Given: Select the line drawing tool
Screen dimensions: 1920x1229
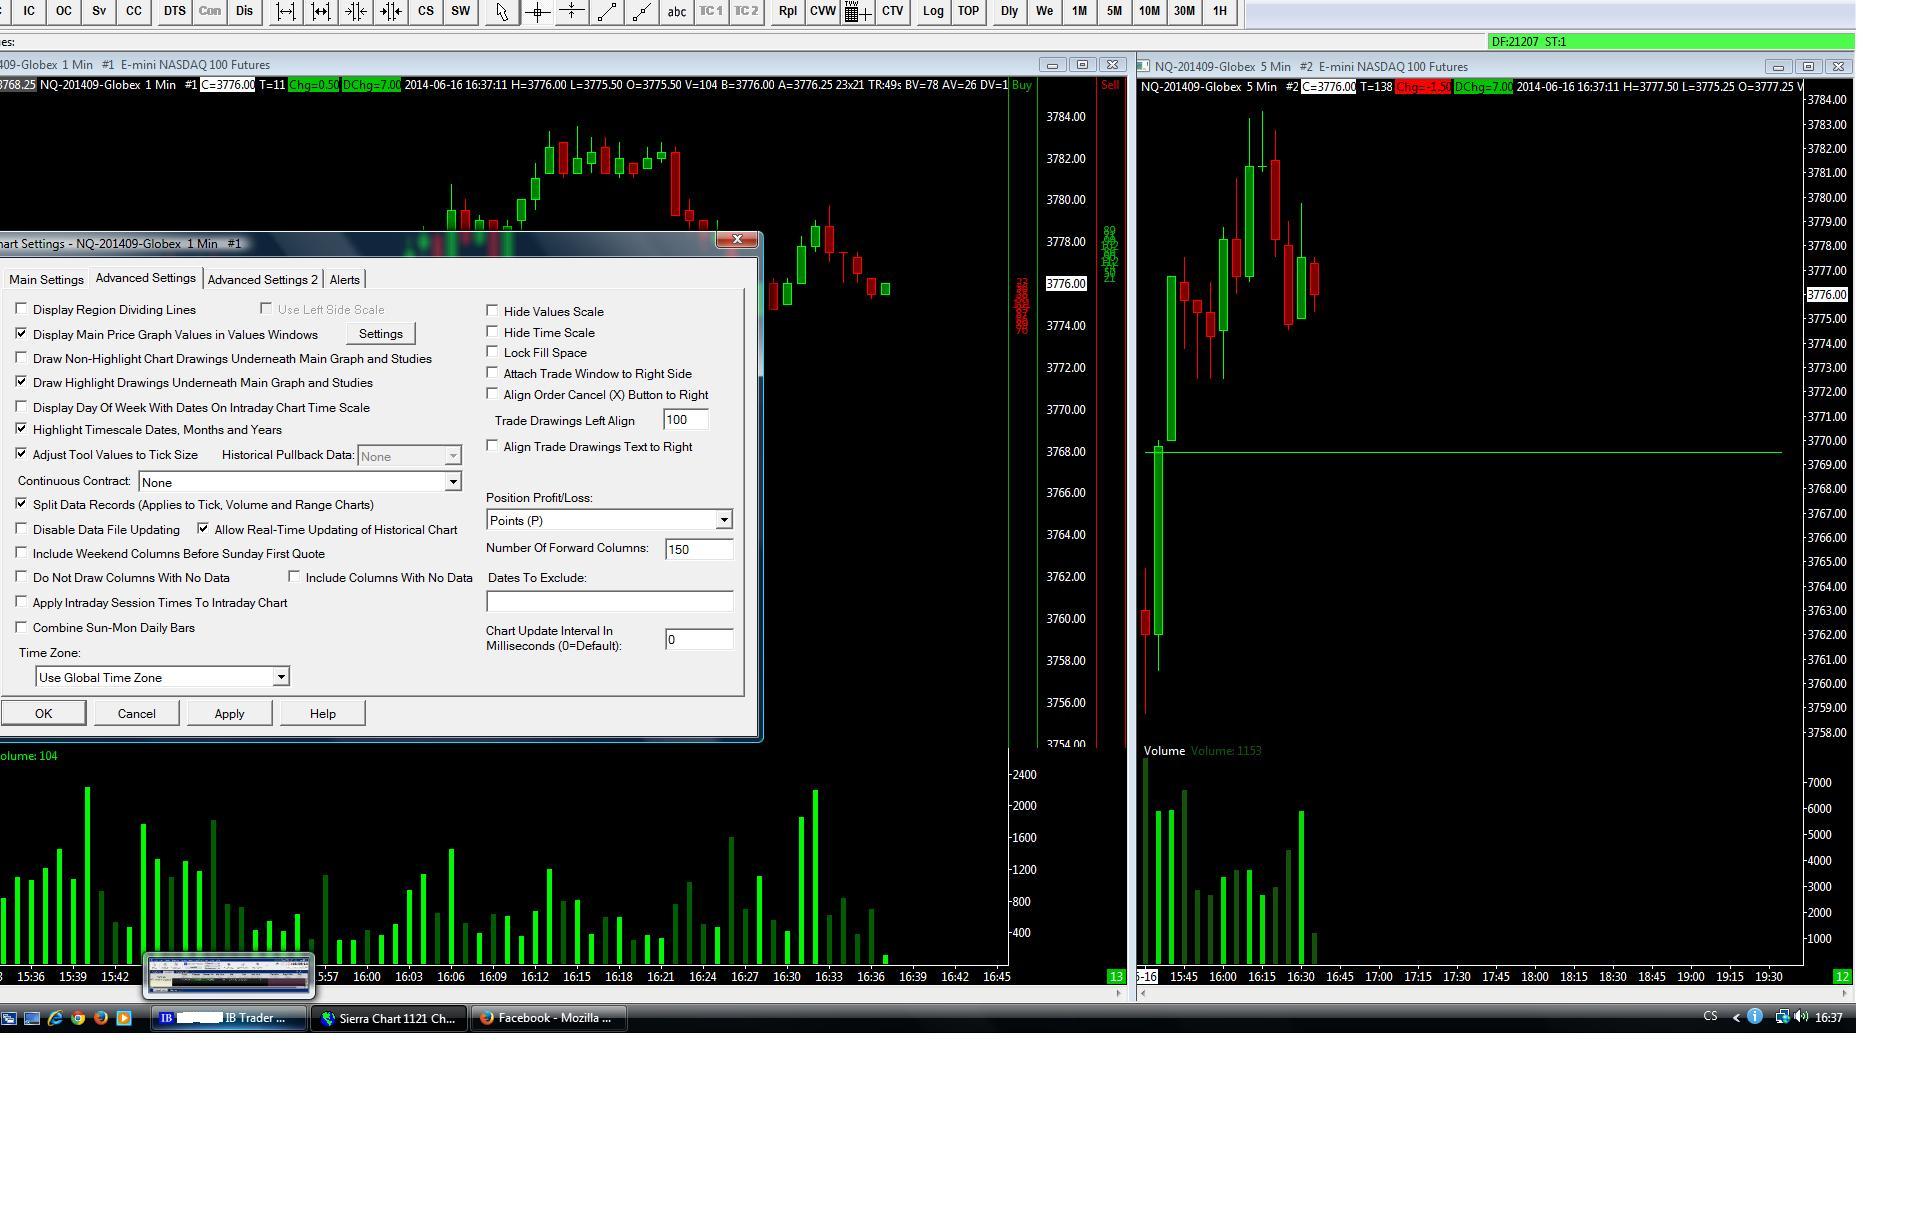Looking at the screenshot, I should (x=606, y=12).
